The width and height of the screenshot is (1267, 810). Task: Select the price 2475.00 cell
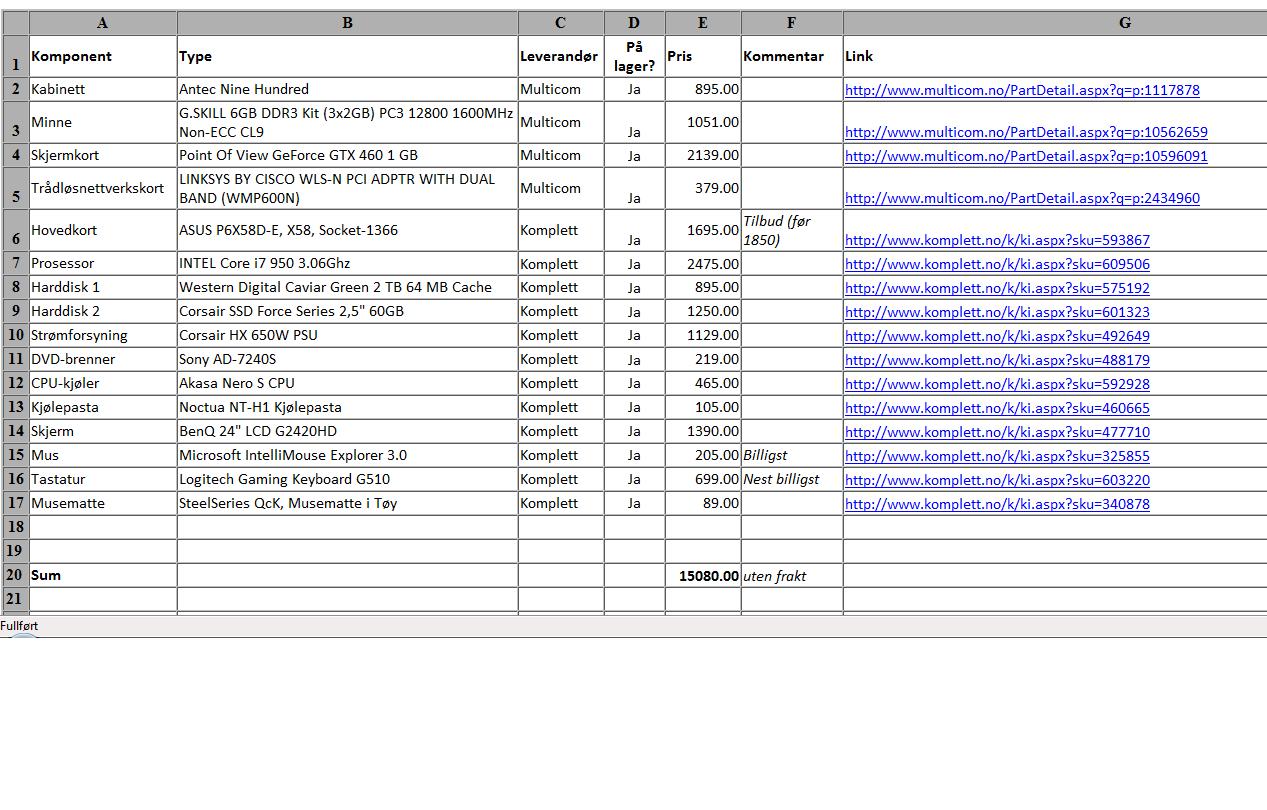pyautogui.click(x=703, y=263)
